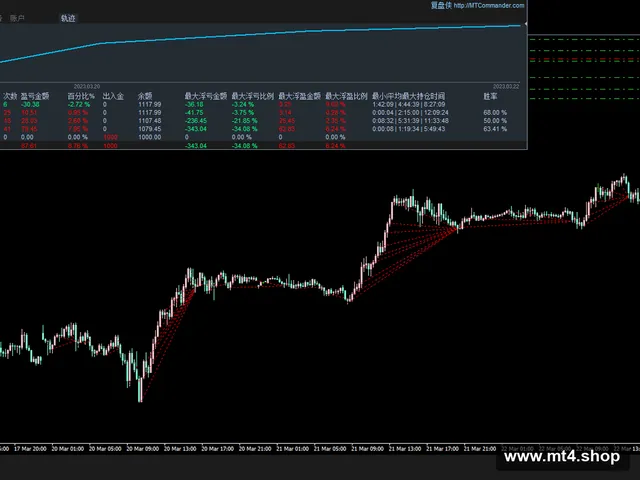Image resolution: width=640 pixels, height=480 pixels.
Task: Select the -21.85 % floating loss ratio
Action: point(244,121)
